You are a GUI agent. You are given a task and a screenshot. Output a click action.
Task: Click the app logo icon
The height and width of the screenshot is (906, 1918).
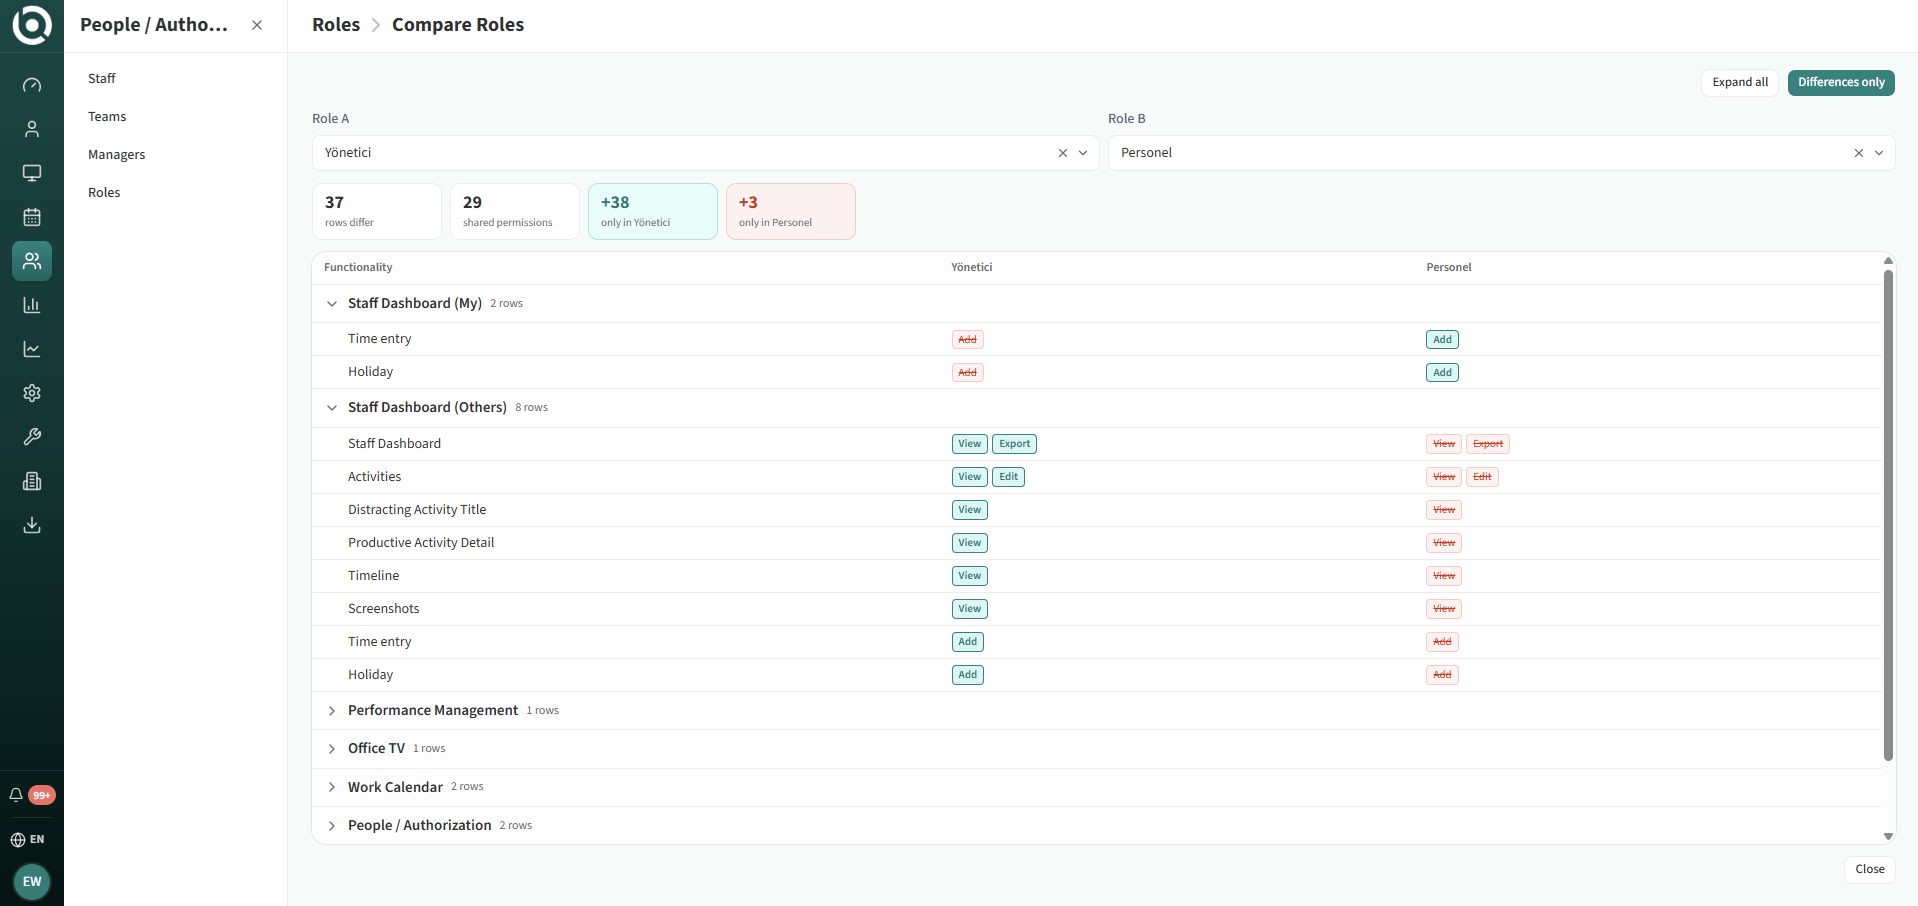point(32,25)
